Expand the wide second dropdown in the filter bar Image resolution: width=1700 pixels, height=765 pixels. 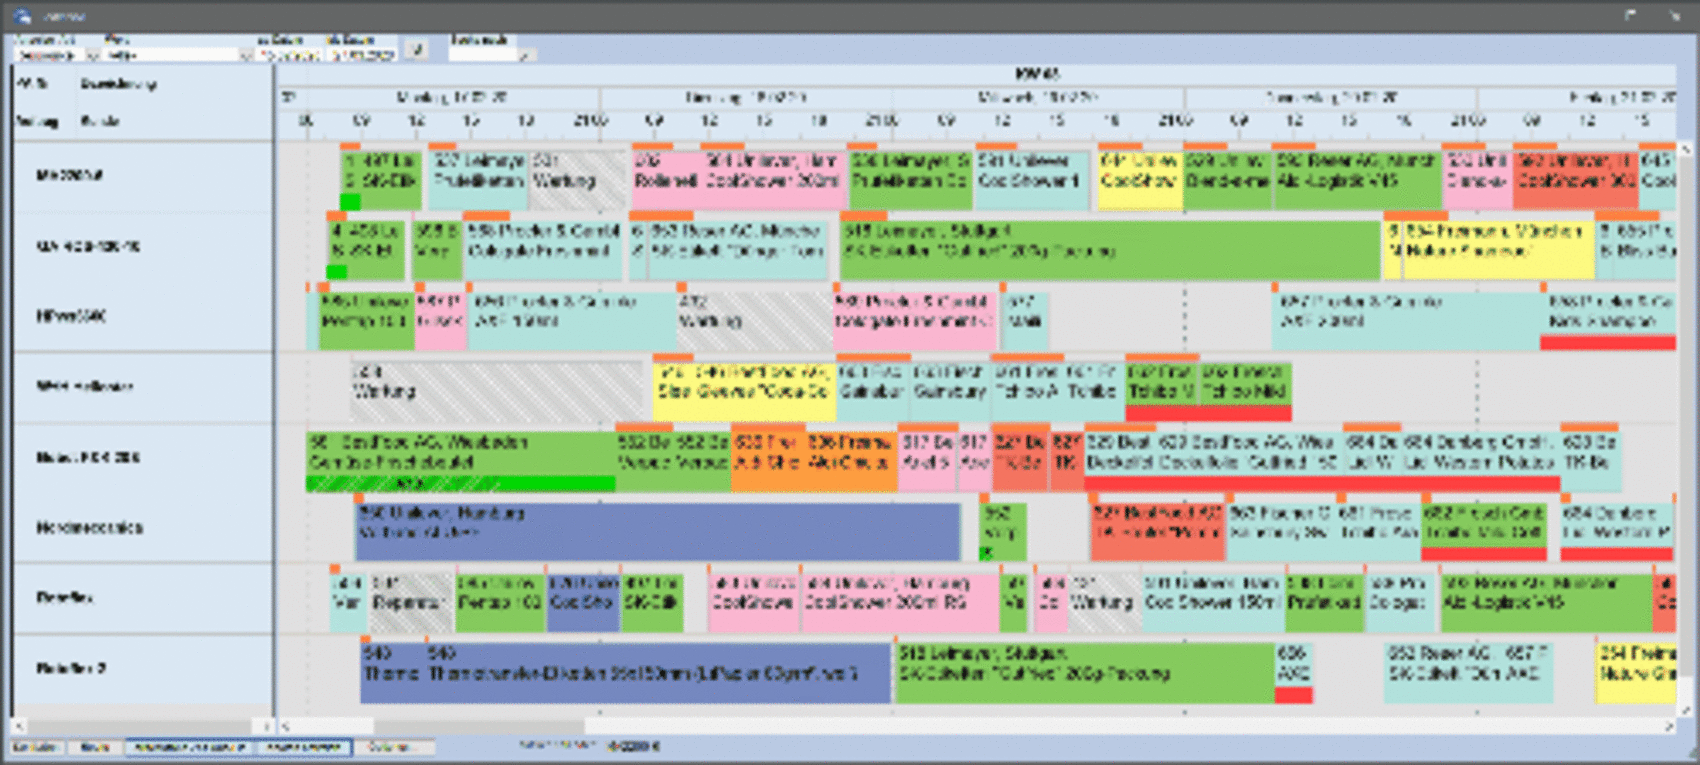click(246, 56)
